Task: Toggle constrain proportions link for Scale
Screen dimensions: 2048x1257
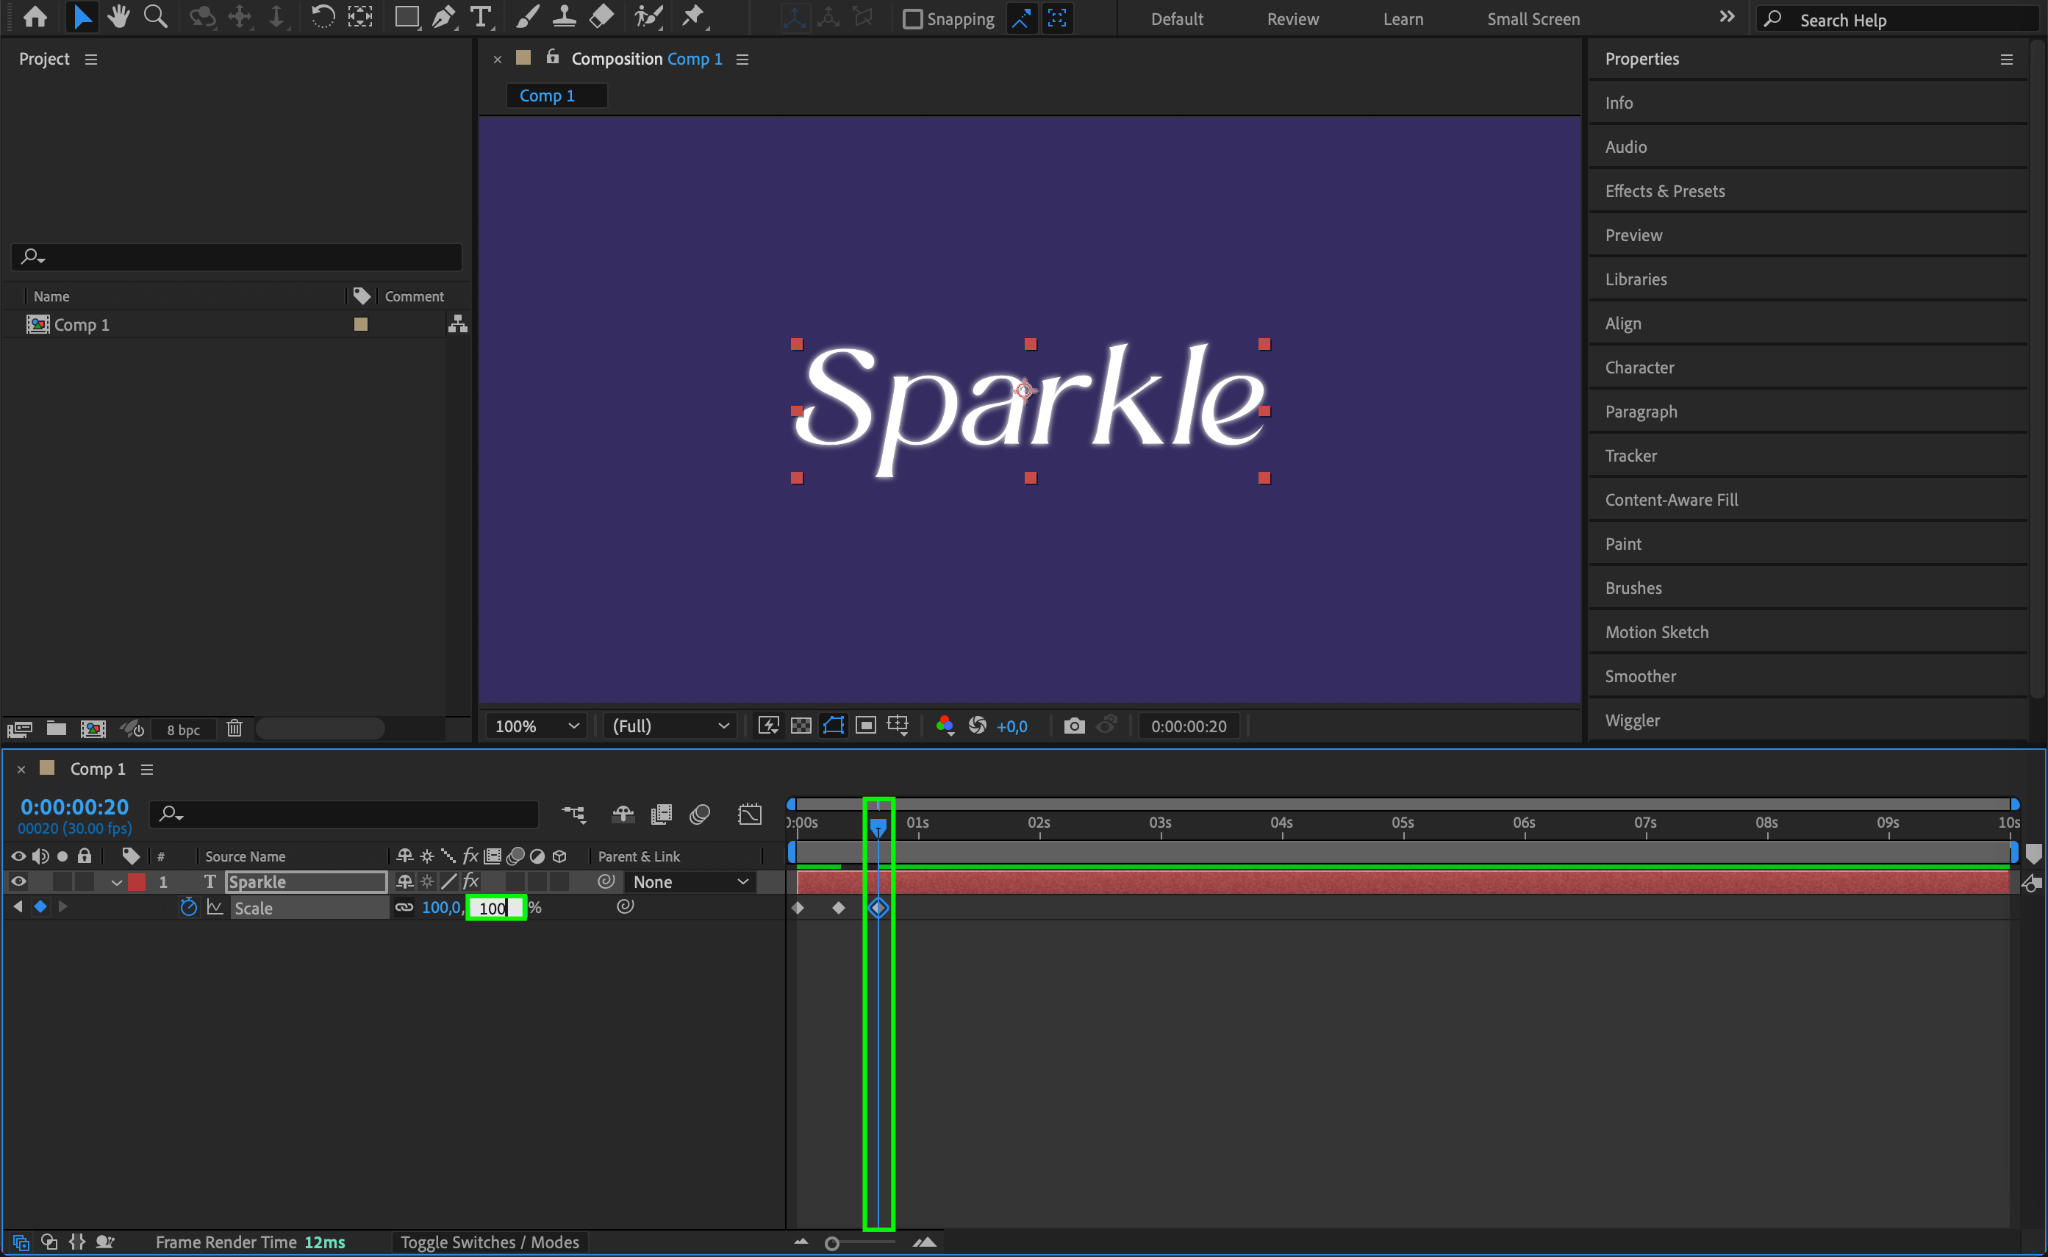Action: (x=404, y=907)
